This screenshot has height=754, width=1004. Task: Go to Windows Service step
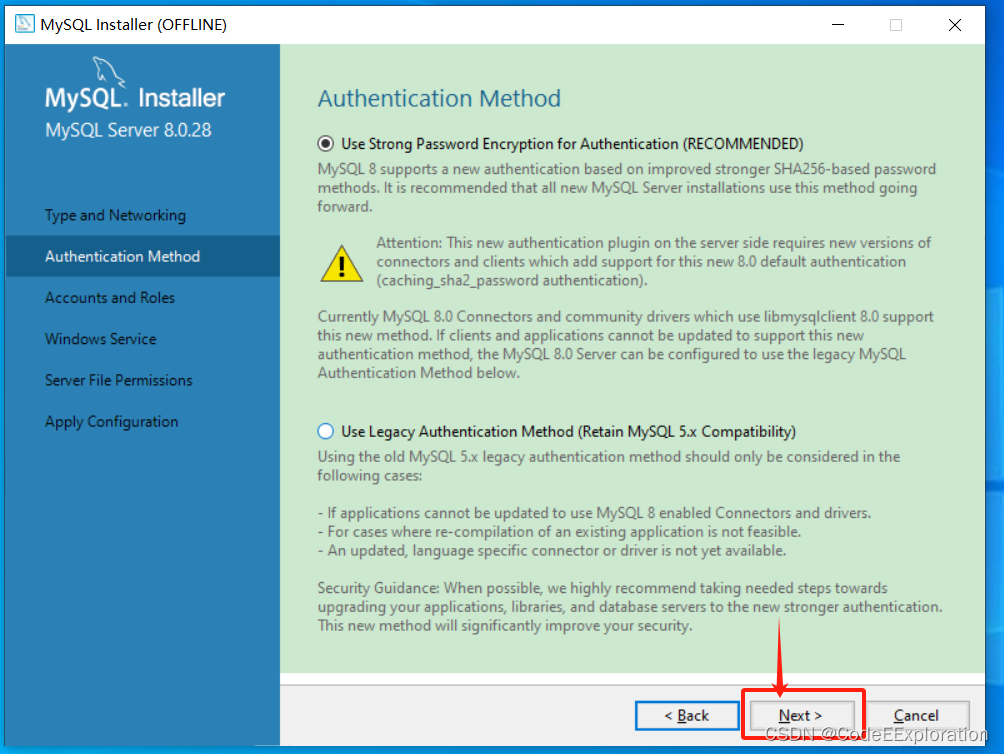coord(101,339)
